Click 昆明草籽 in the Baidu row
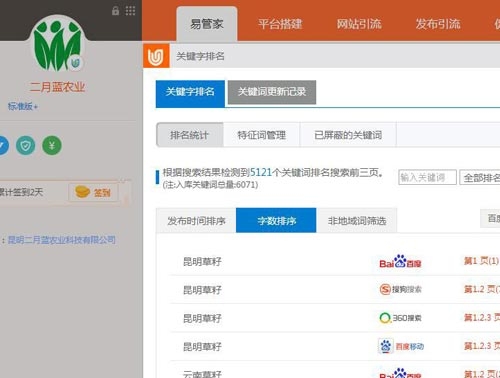Viewport: 500px width, 378px height. click(202, 262)
